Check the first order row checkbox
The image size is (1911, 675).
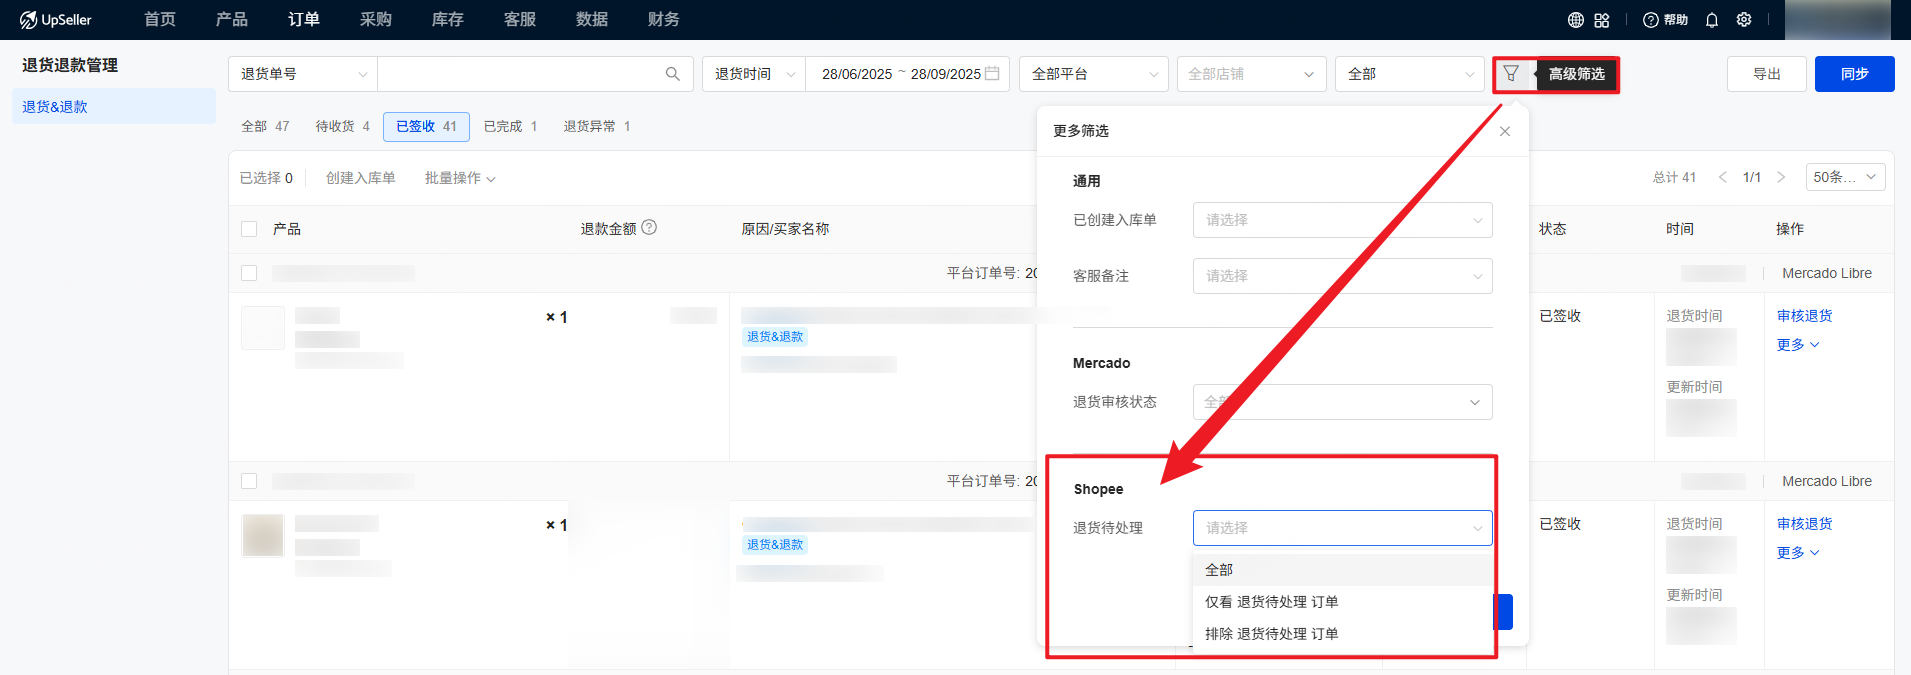tap(249, 273)
